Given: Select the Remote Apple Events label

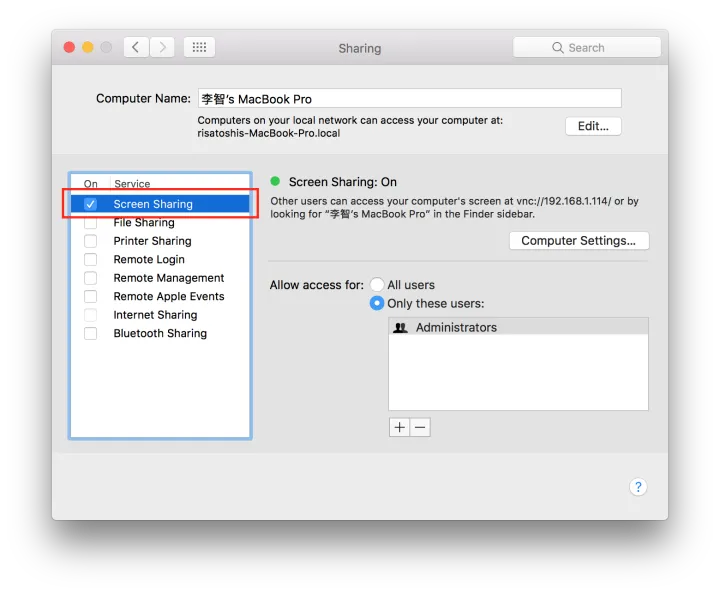Looking at the screenshot, I should (169, 297).
